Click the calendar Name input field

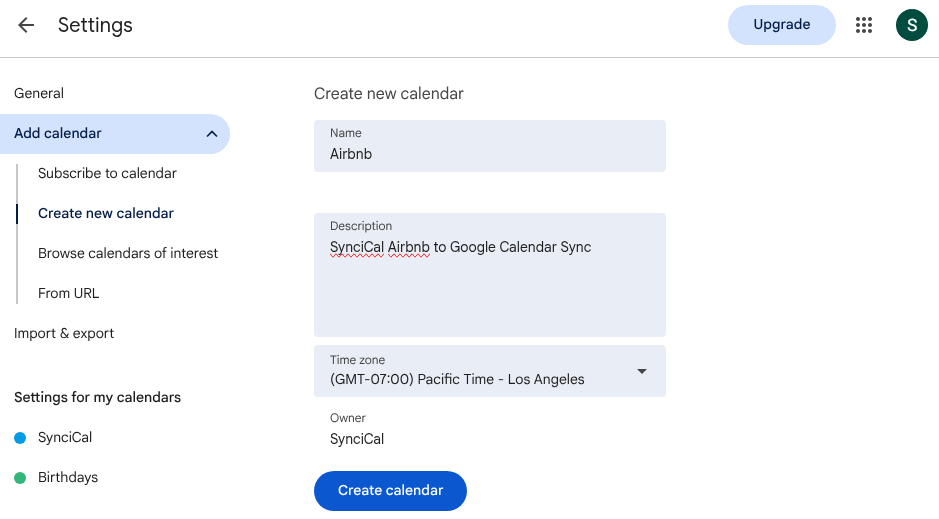[x=489, y=155]
